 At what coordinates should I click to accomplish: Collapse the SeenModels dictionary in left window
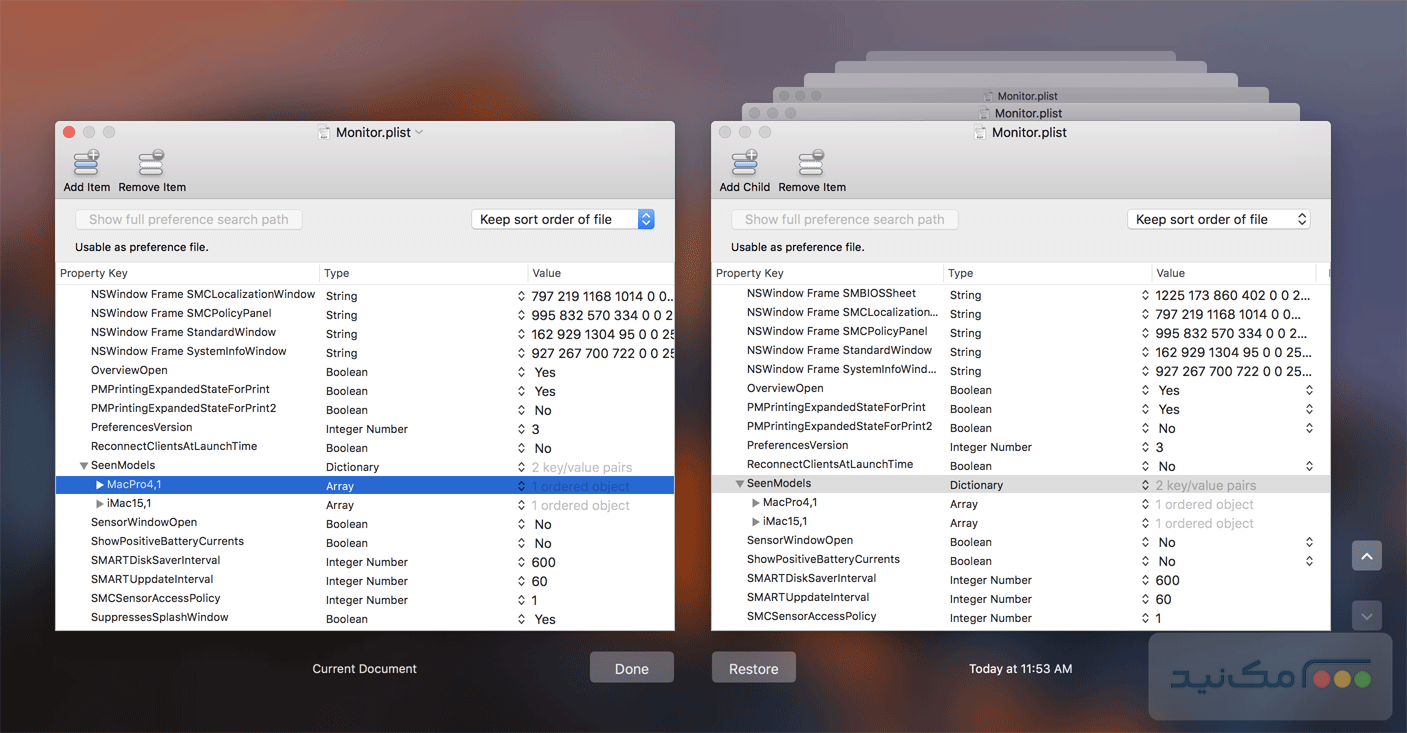point(84,465)
